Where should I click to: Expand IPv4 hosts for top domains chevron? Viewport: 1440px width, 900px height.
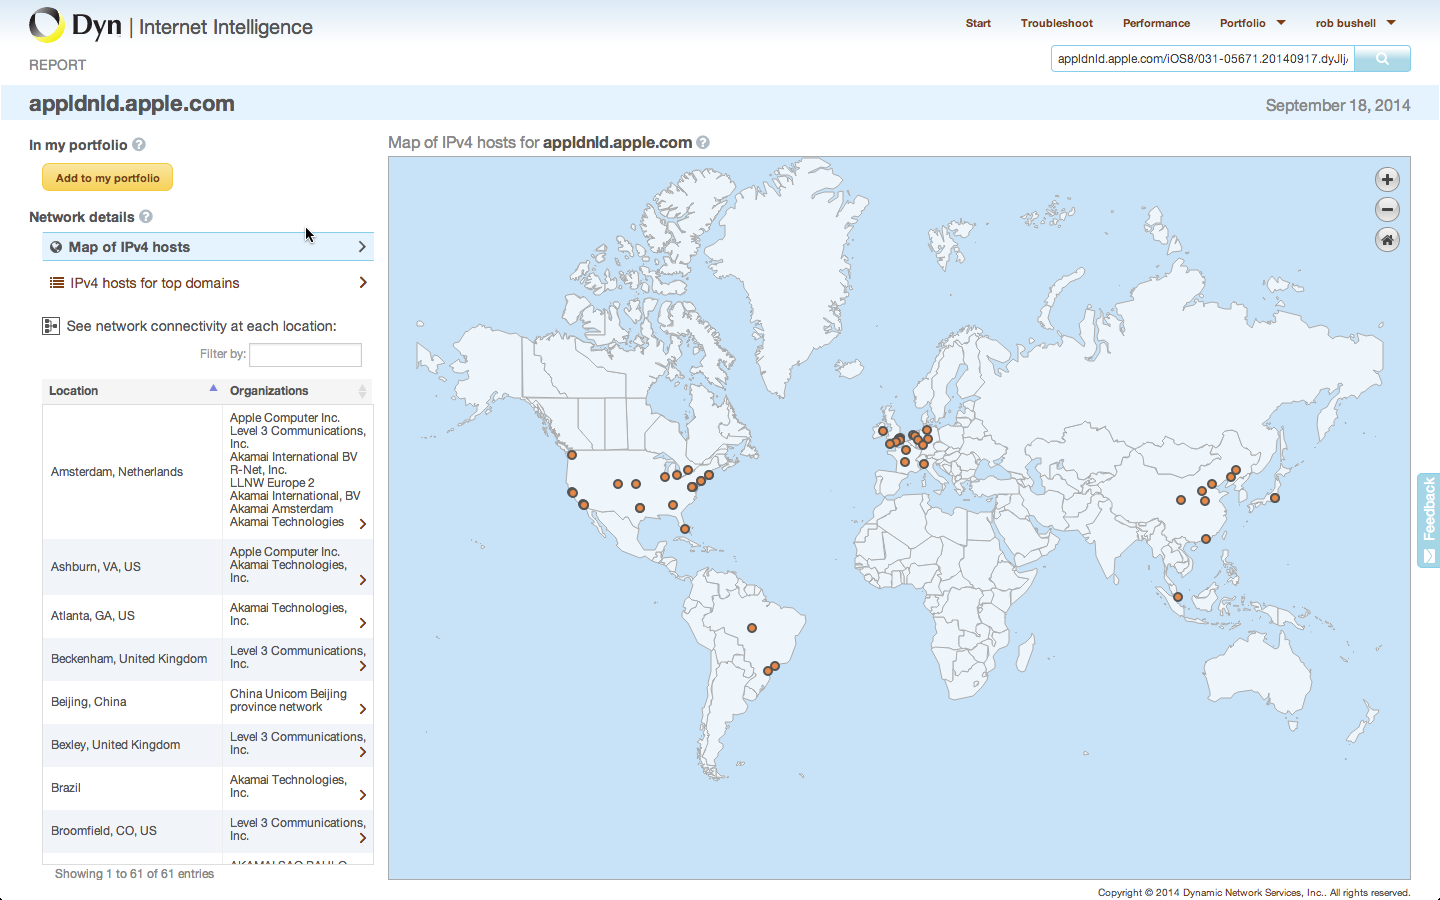pyautogui.click(x=363, y=283)
